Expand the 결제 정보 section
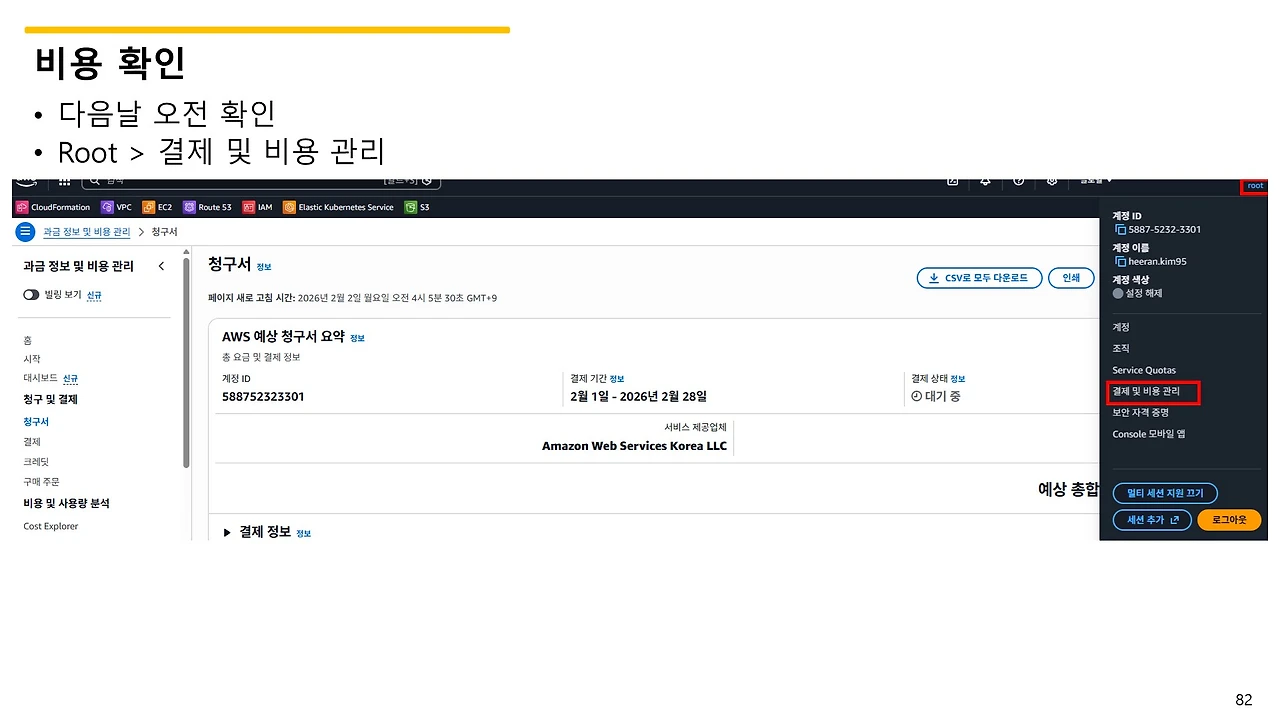Viewport: 1280px width, 720px height. pyautogui.click(x=227, y=532)
